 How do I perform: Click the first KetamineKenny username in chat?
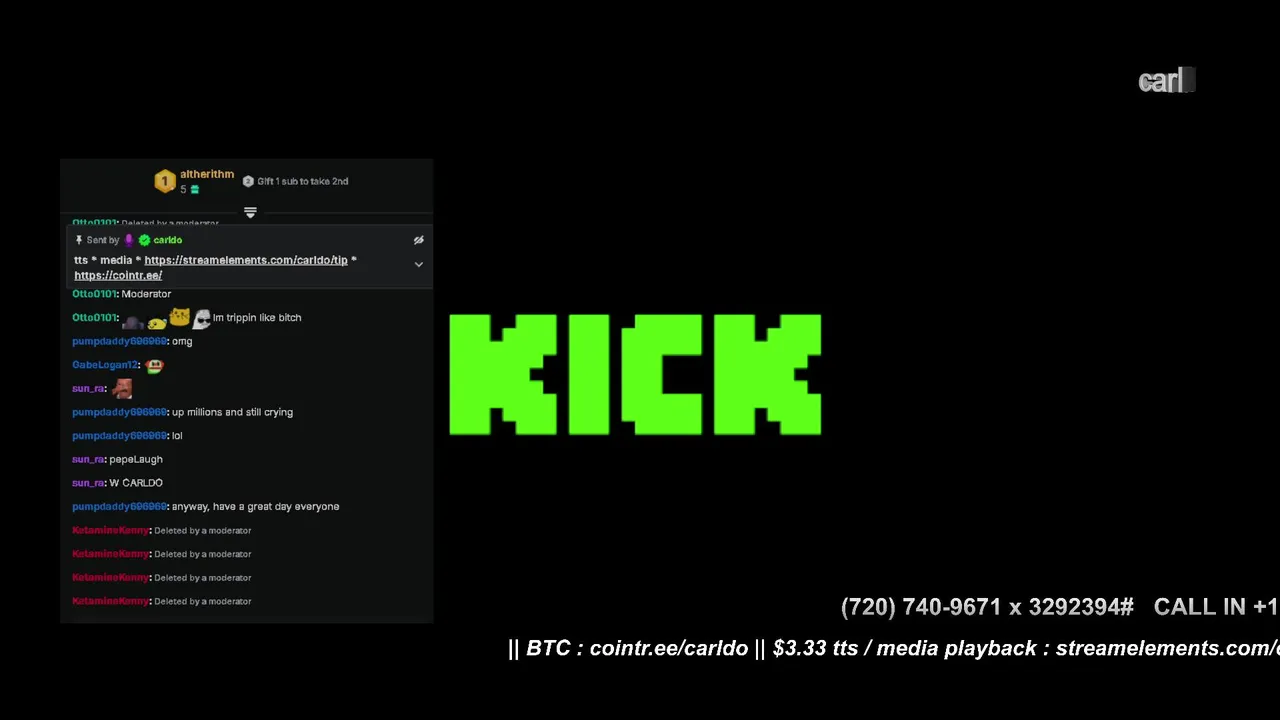tap(110, 530)
